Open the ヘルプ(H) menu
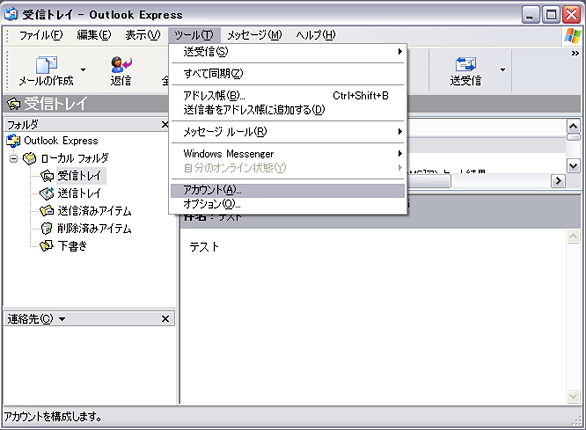Screen dimensions: 586x430 pos(316,35)
